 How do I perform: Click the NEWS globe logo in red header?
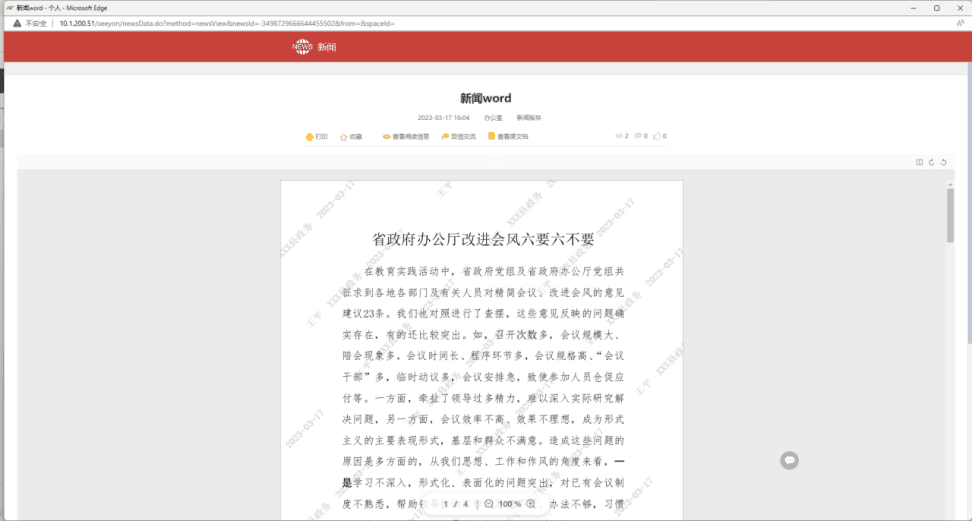click(302, 47)
